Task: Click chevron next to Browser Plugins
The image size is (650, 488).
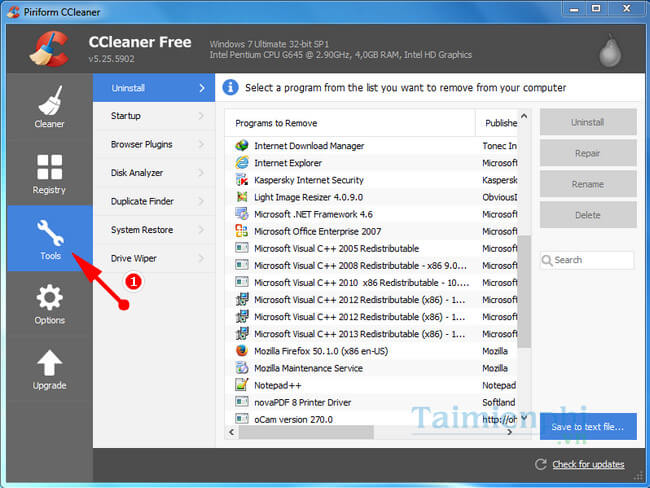Action: point(201,144)
